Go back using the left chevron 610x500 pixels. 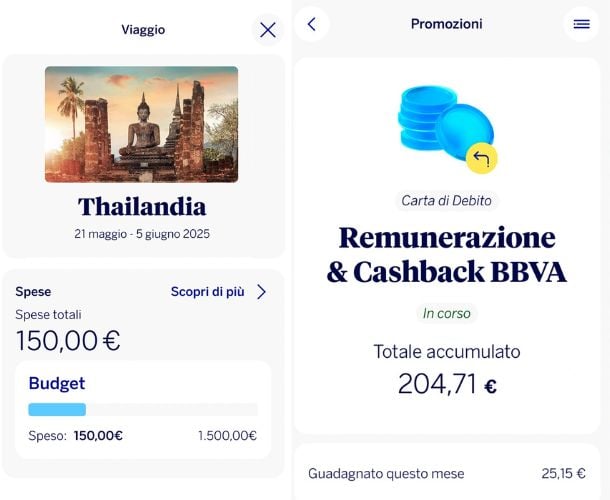312,24
